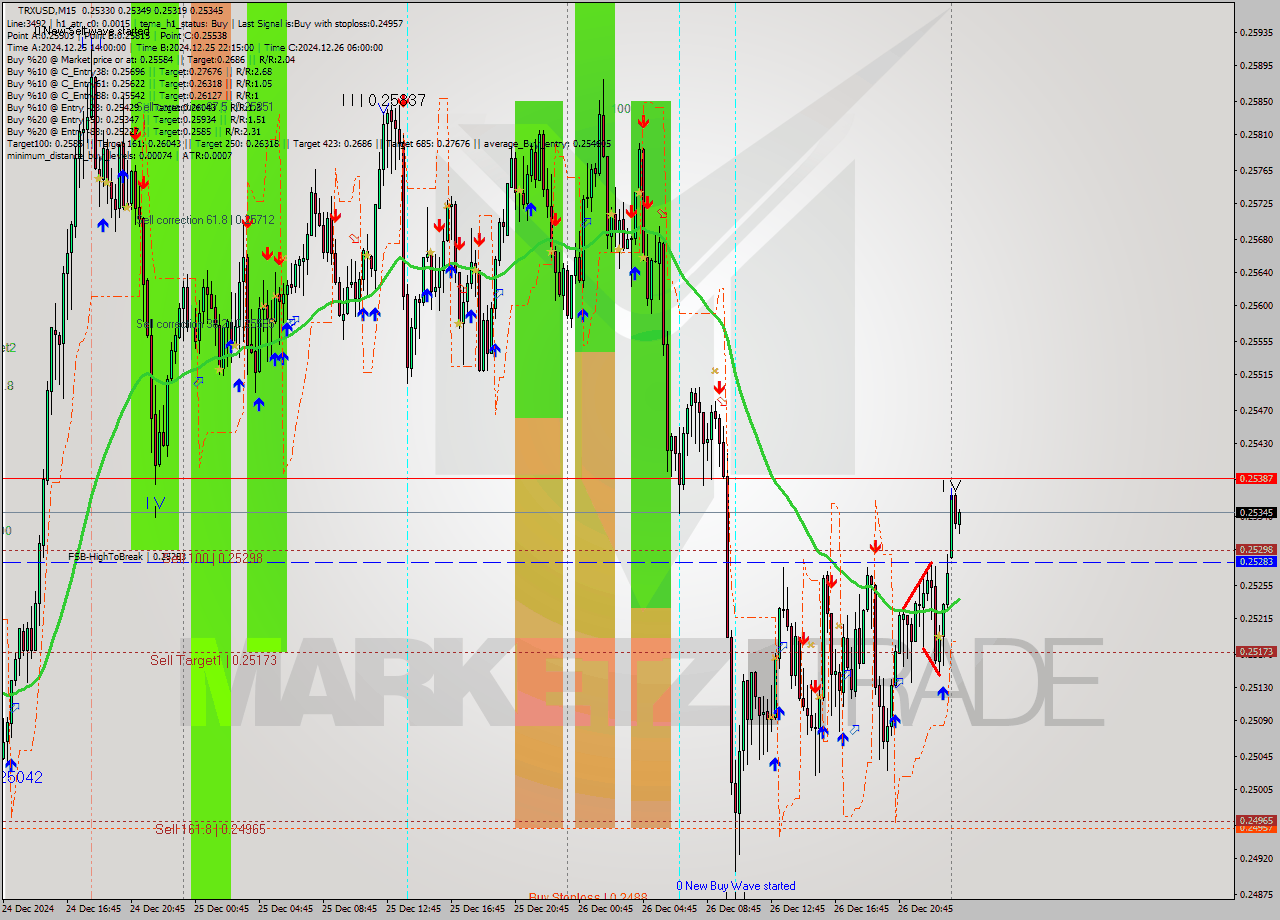This screenshot has width=1280, height=920.
Task: Click the 0.25130 price axis label
Action: (x=1256, y=687)
